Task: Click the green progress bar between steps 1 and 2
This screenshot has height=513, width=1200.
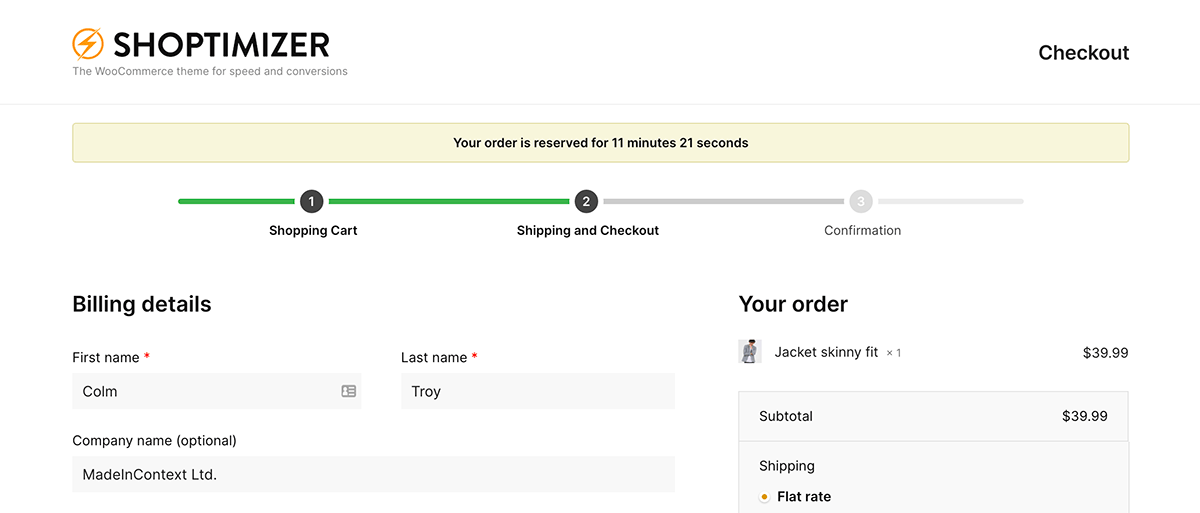Action: [449, 201]
